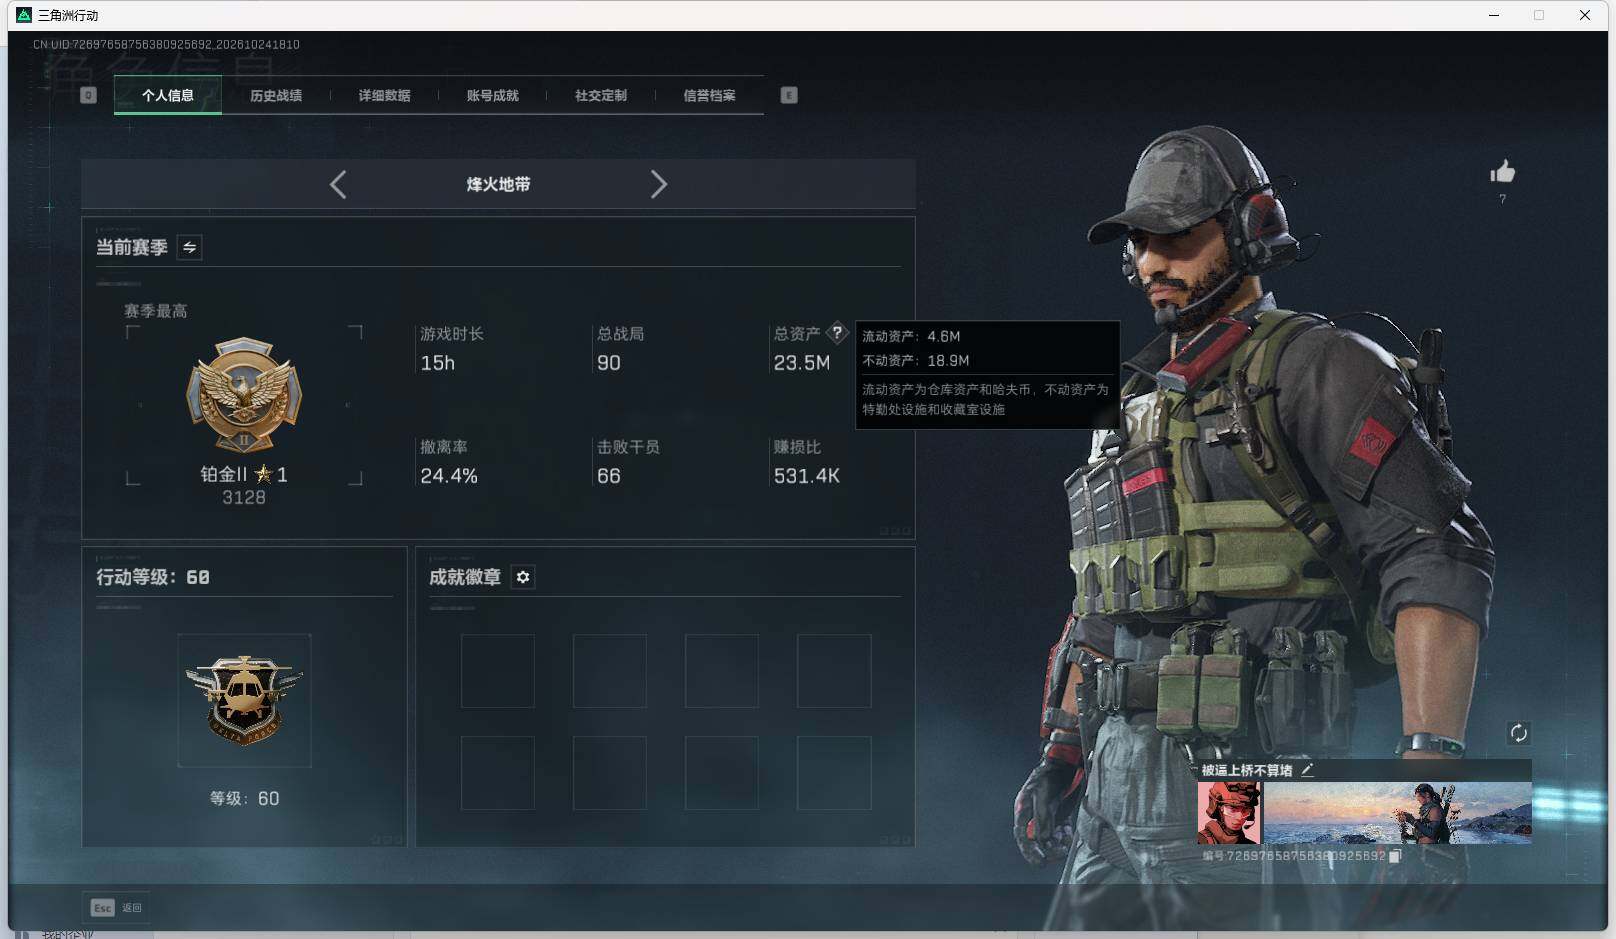Minimize the 三角洲行动 window

pos(1494,15)
